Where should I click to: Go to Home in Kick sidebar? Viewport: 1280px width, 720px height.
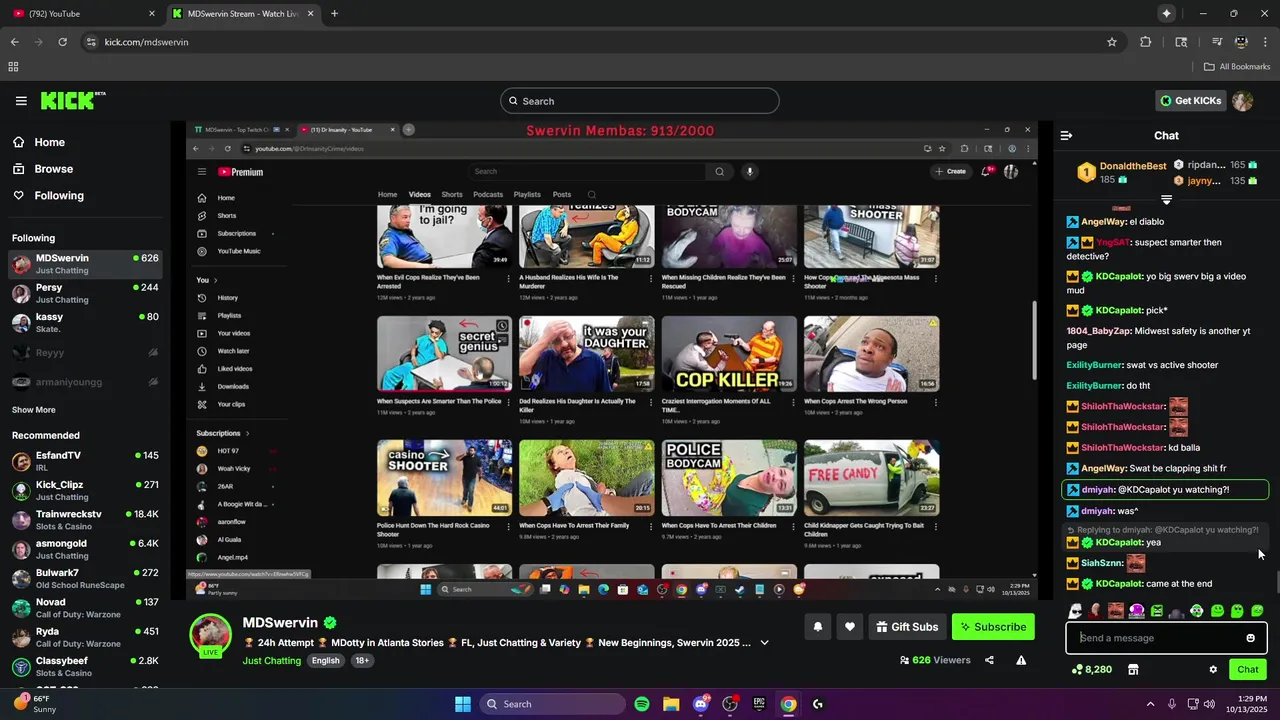(x=85, y=142)
